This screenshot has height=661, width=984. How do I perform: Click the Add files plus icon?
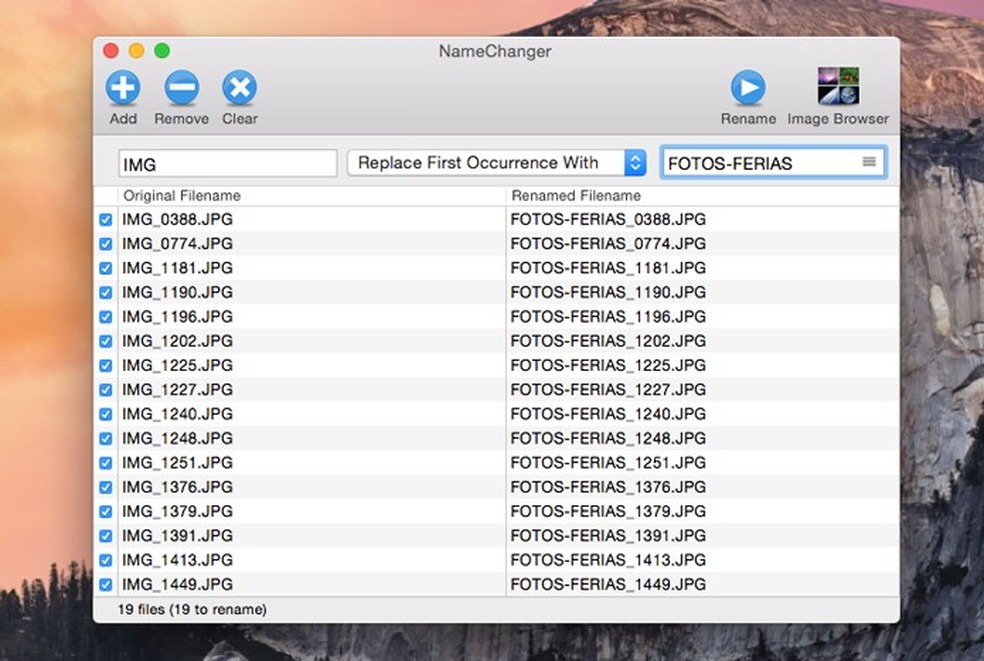click(x=123, y=88)
